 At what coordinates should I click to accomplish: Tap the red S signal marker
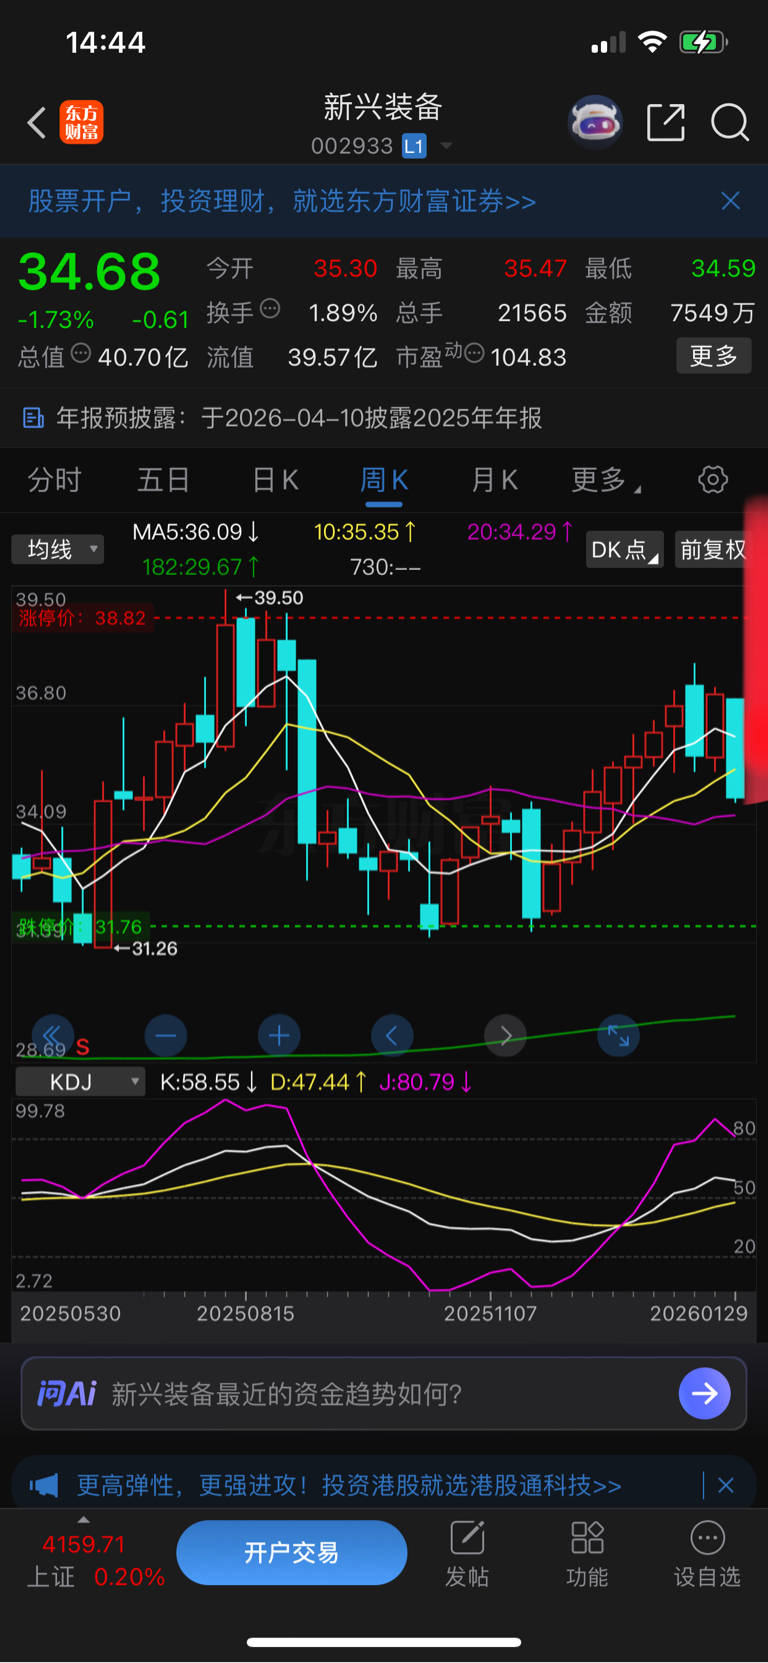tap(83, 1047)
